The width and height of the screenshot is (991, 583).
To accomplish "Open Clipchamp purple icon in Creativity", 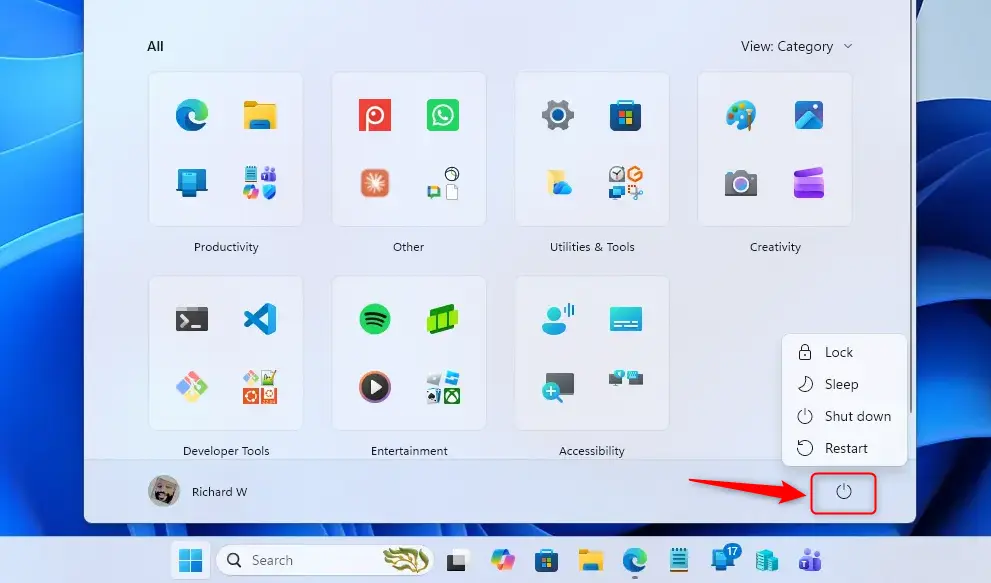I will point(809,183).
